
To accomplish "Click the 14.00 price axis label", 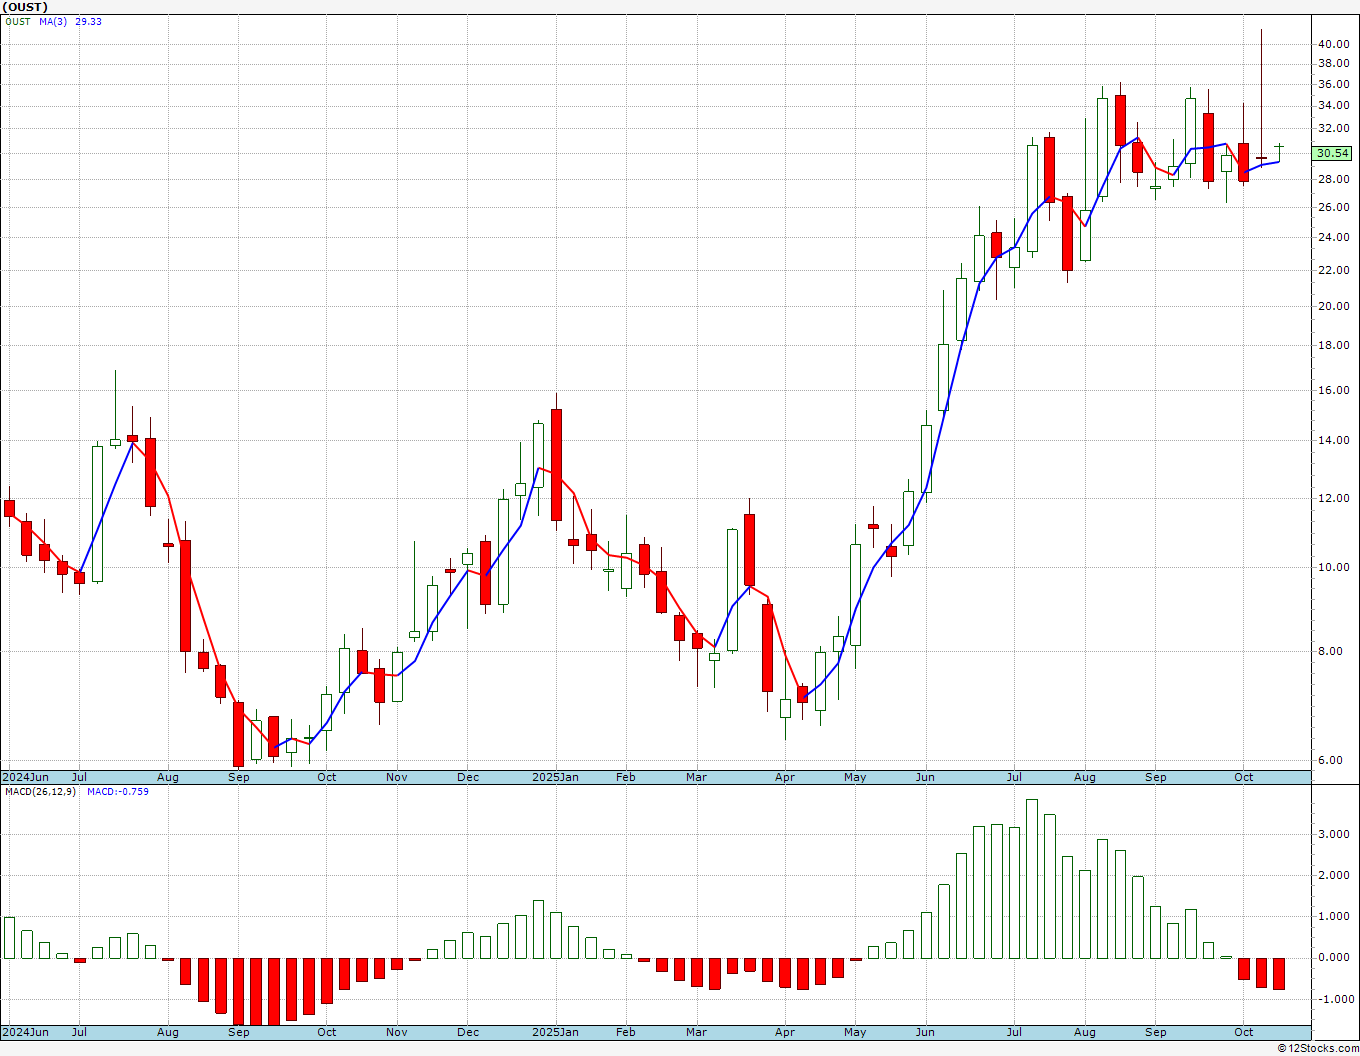I will (1333, 441).
